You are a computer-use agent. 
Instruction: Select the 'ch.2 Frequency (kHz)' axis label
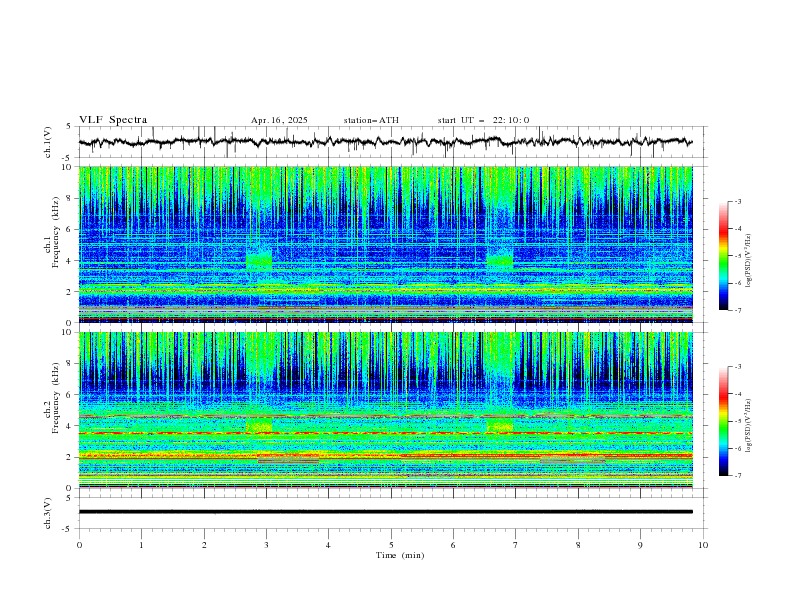click(x=51, y=398)
